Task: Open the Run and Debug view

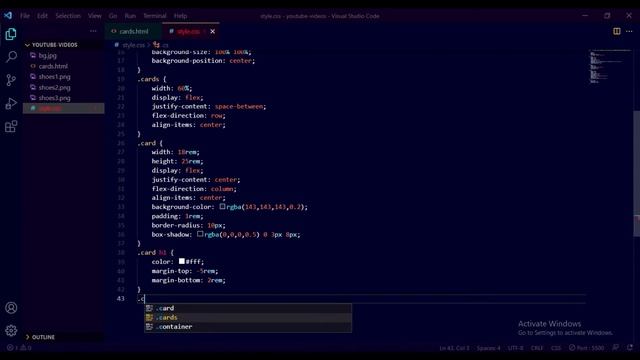Action: tap(11, 103)
